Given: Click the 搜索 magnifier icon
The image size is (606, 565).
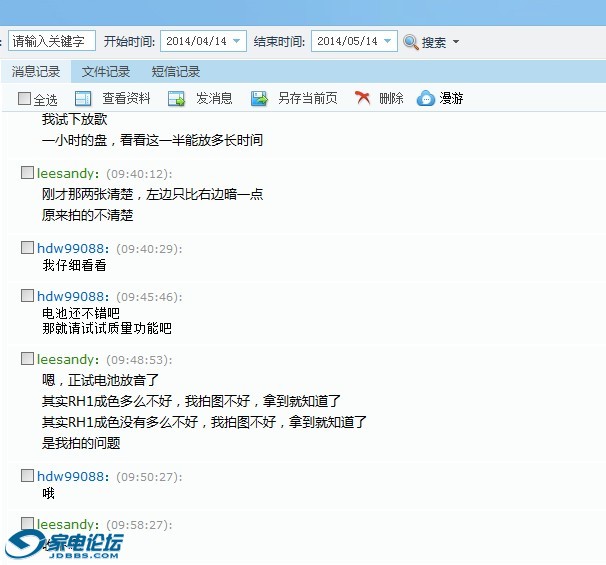Looking at the screenshot, I should (410, 42).
